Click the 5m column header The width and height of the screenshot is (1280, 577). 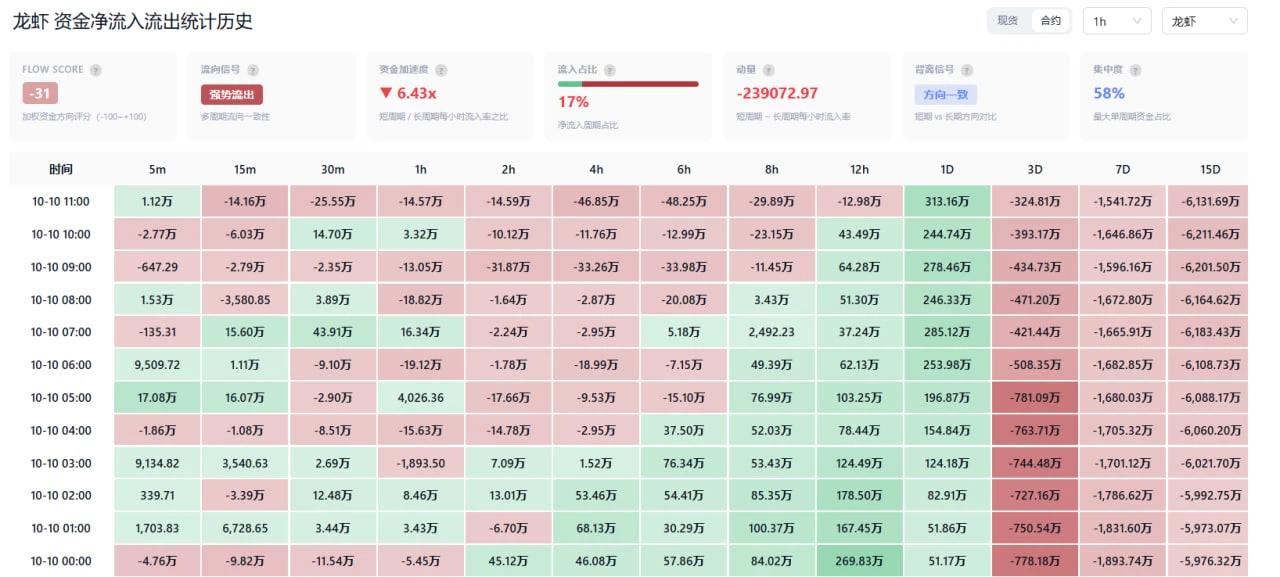click(x=157, y=169)
